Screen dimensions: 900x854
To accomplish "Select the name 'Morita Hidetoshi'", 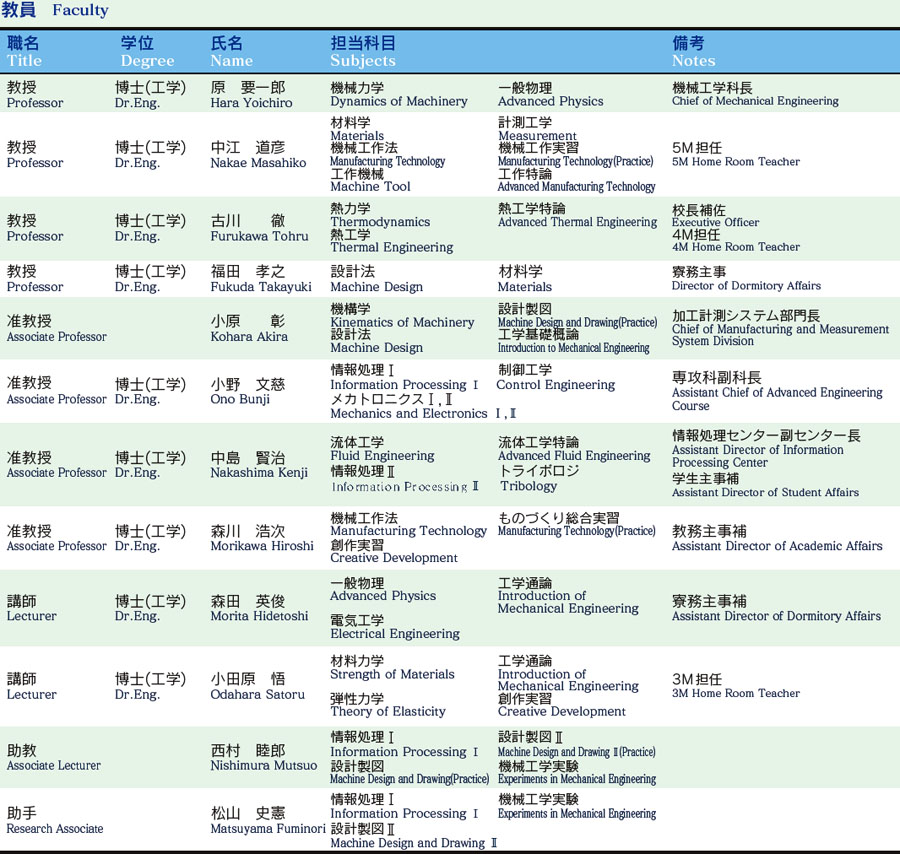I will pos(259,616).
